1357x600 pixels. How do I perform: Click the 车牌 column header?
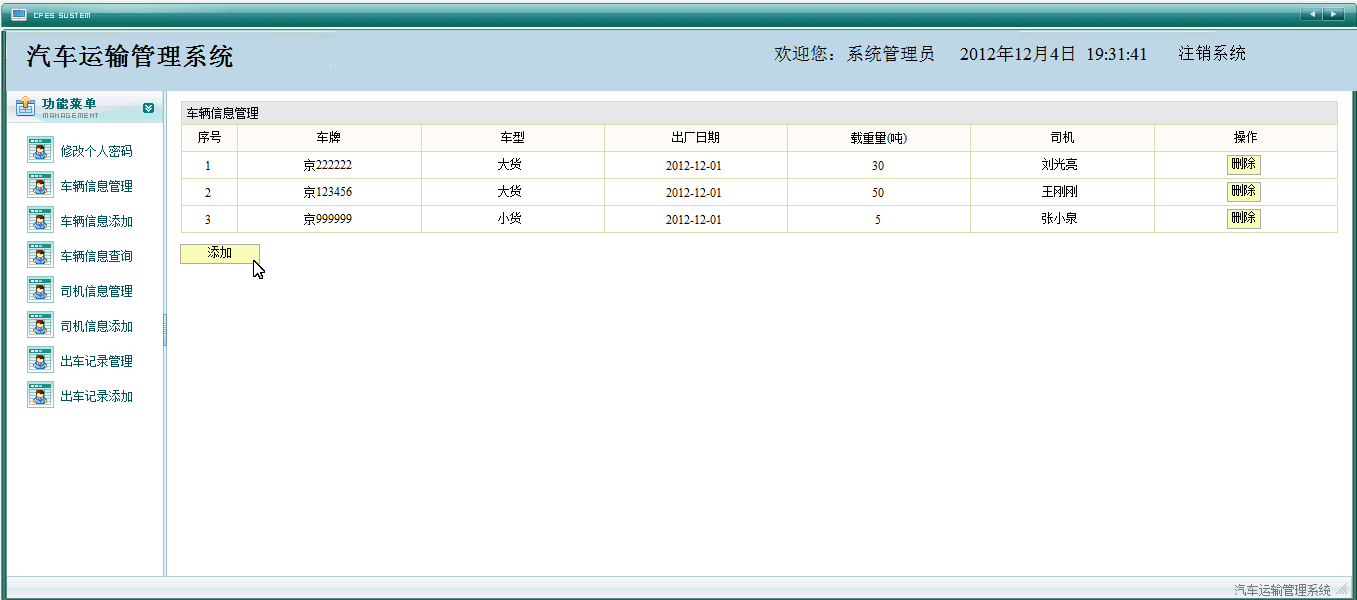[328, 138]
